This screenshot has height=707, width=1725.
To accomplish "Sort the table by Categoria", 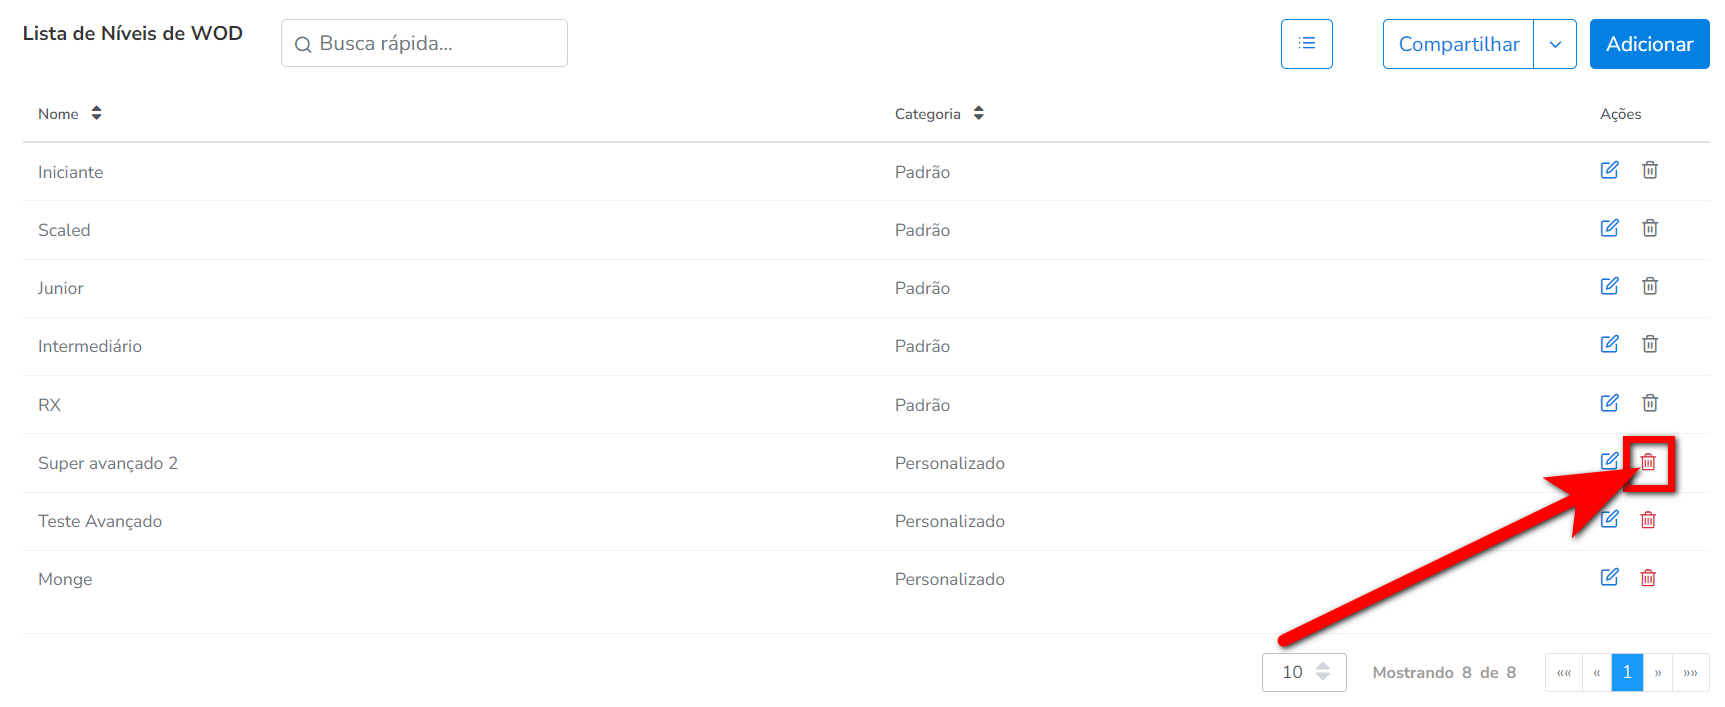I will [x=978, y=114].
